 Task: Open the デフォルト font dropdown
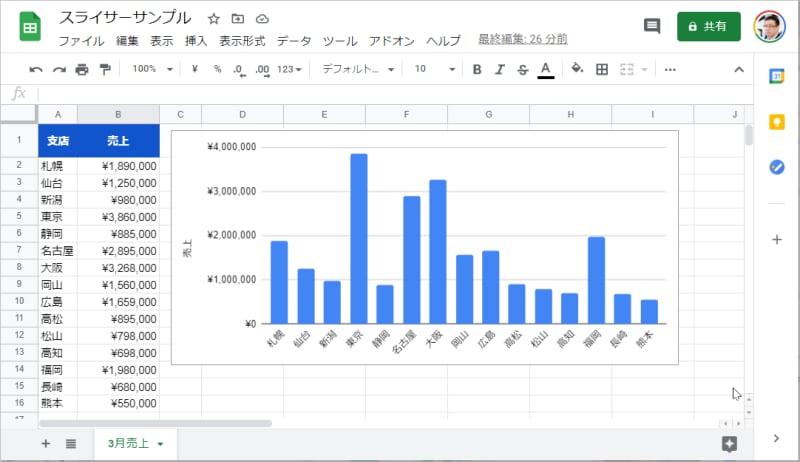[358, 69]
